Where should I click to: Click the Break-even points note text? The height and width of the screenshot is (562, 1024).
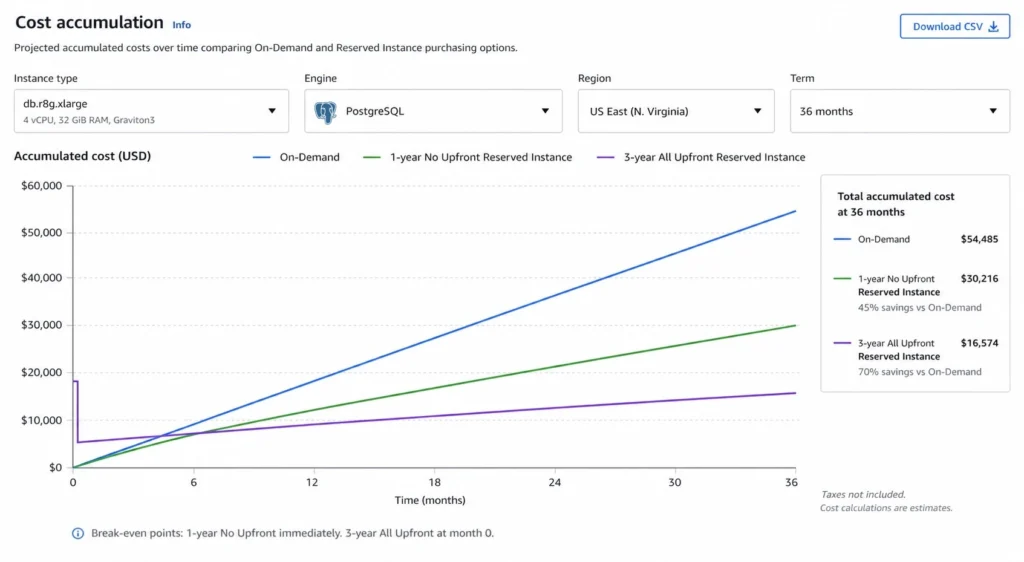pos(292,533)
